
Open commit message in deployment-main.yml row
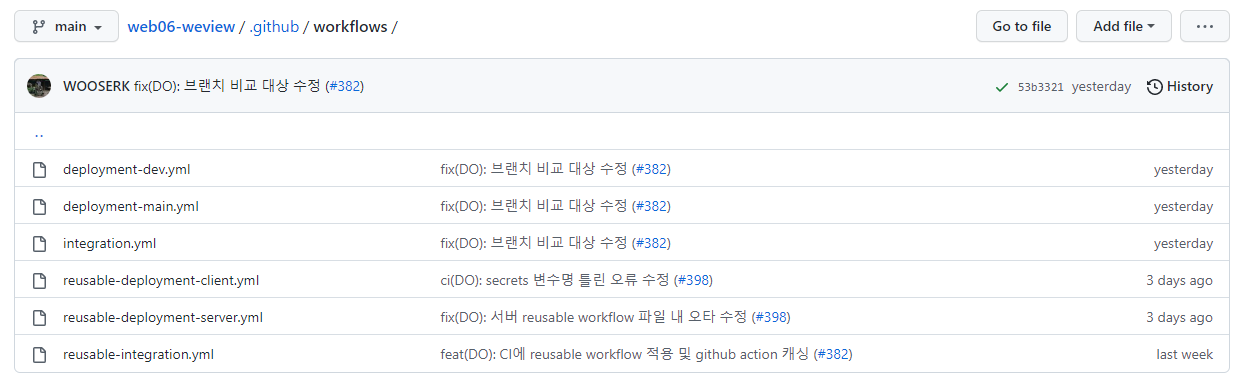click(534, 206)
